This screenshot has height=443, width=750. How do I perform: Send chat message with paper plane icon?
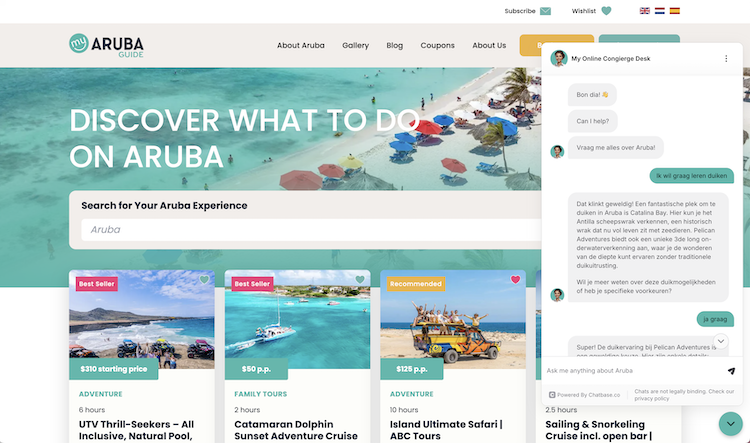click(731, 371)
